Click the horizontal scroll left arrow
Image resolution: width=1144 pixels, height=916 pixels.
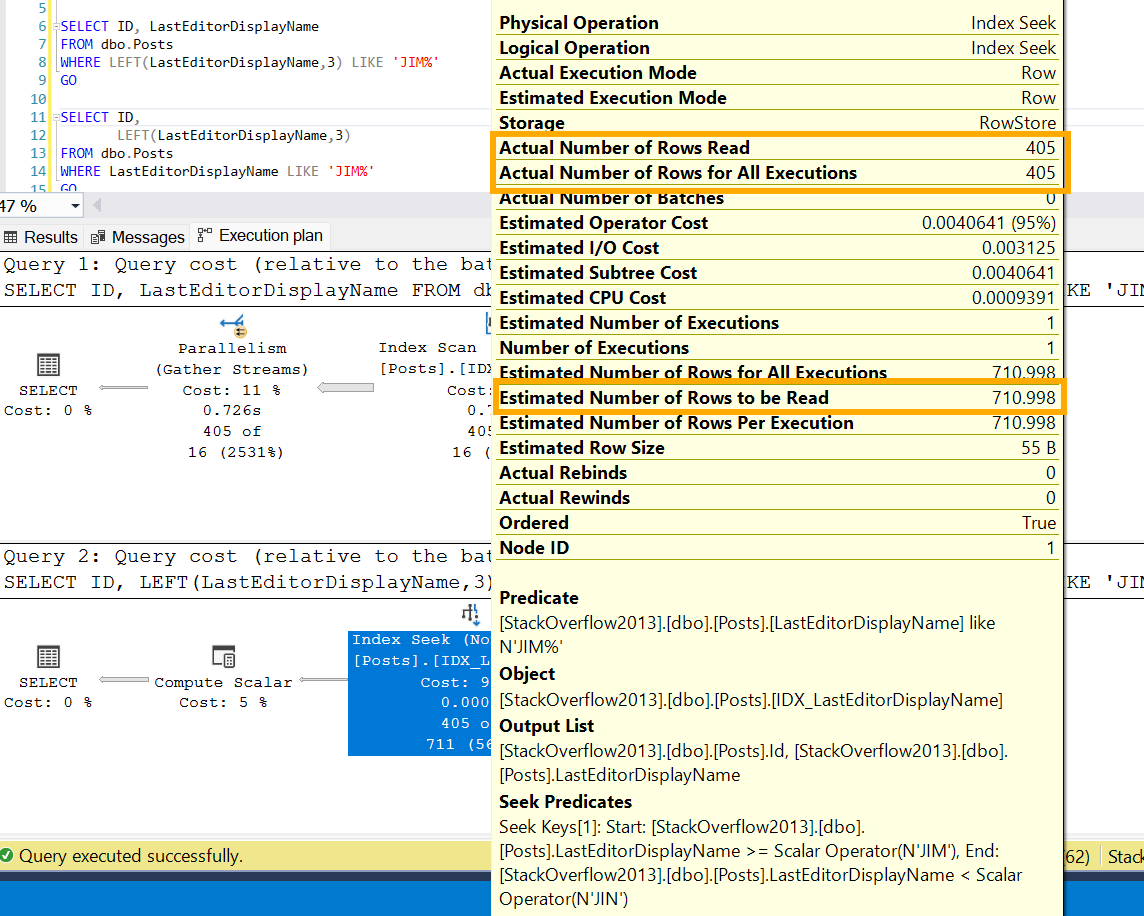point(97,205)
